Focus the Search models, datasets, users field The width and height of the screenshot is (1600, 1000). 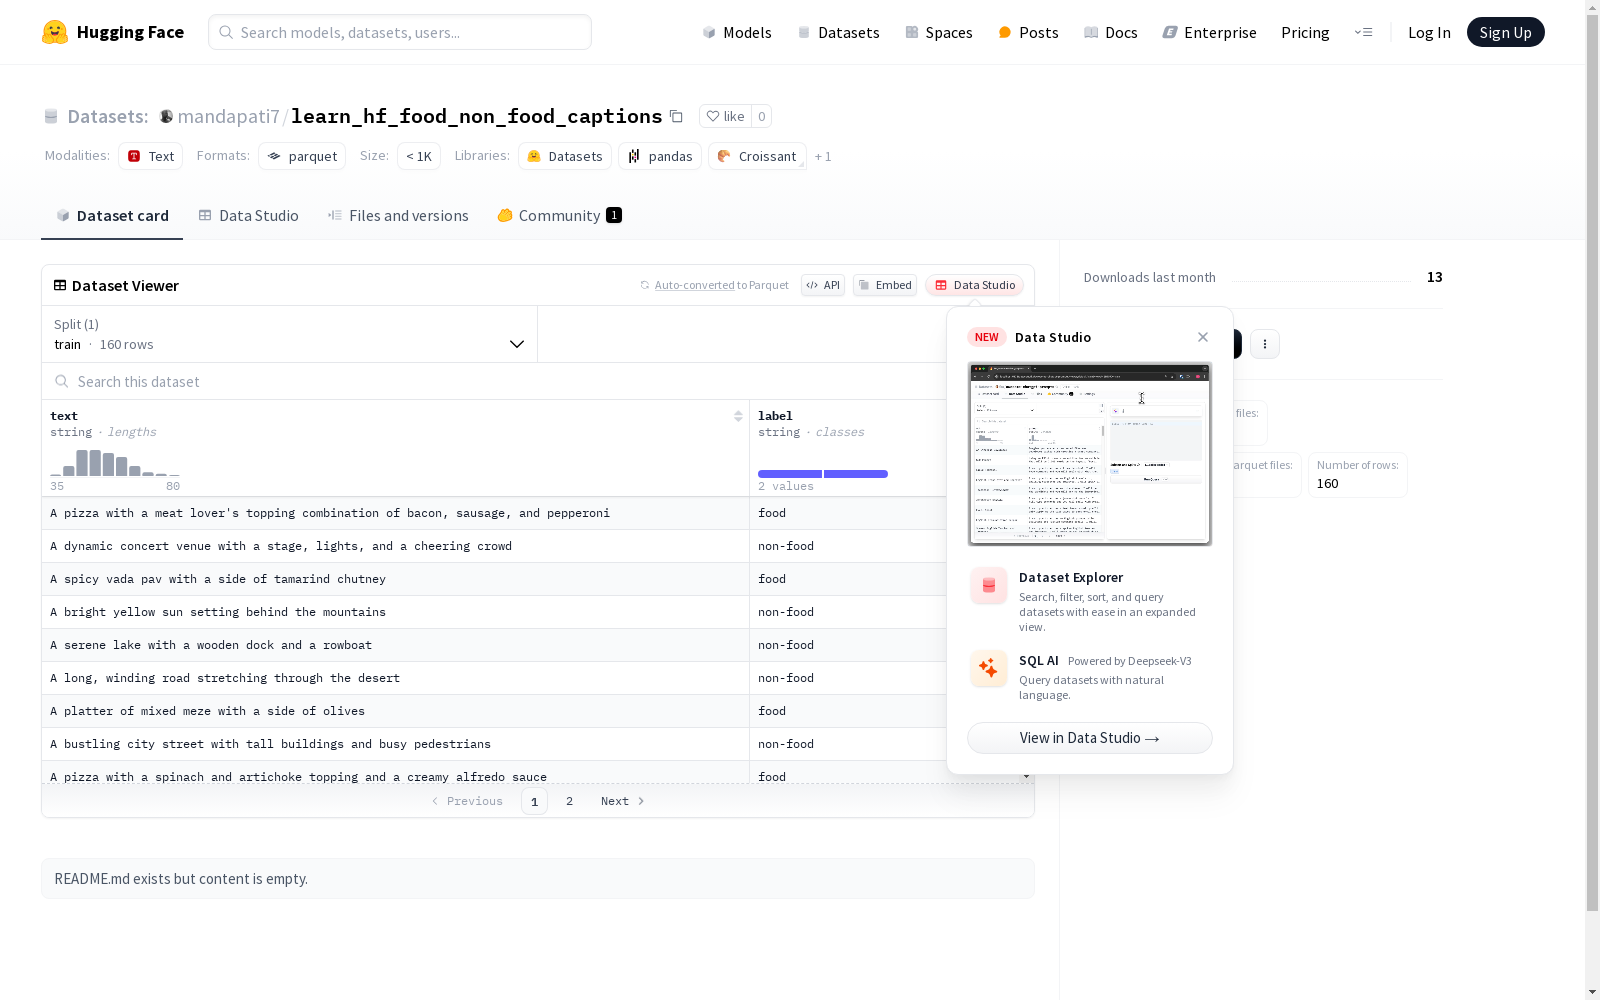click(400, 32)
